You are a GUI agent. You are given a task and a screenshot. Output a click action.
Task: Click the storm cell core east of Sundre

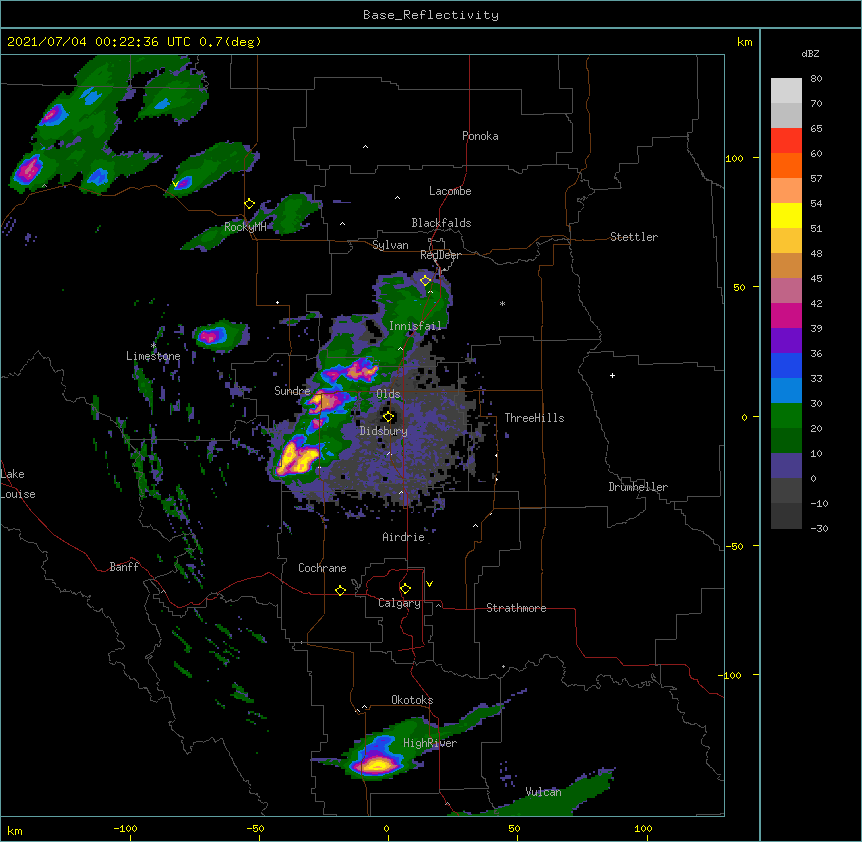point(327,401)
